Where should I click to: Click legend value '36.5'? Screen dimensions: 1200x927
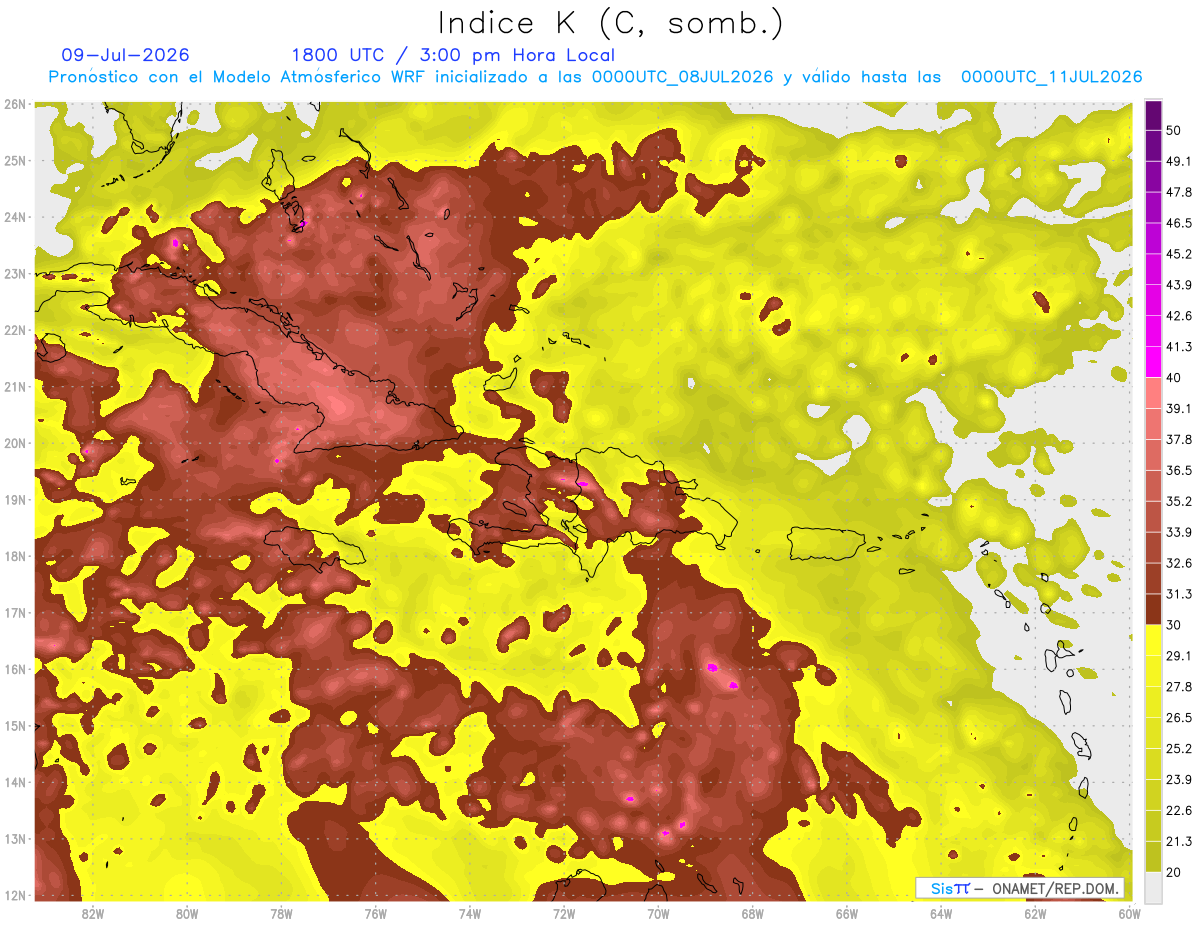pos(1179,470)
